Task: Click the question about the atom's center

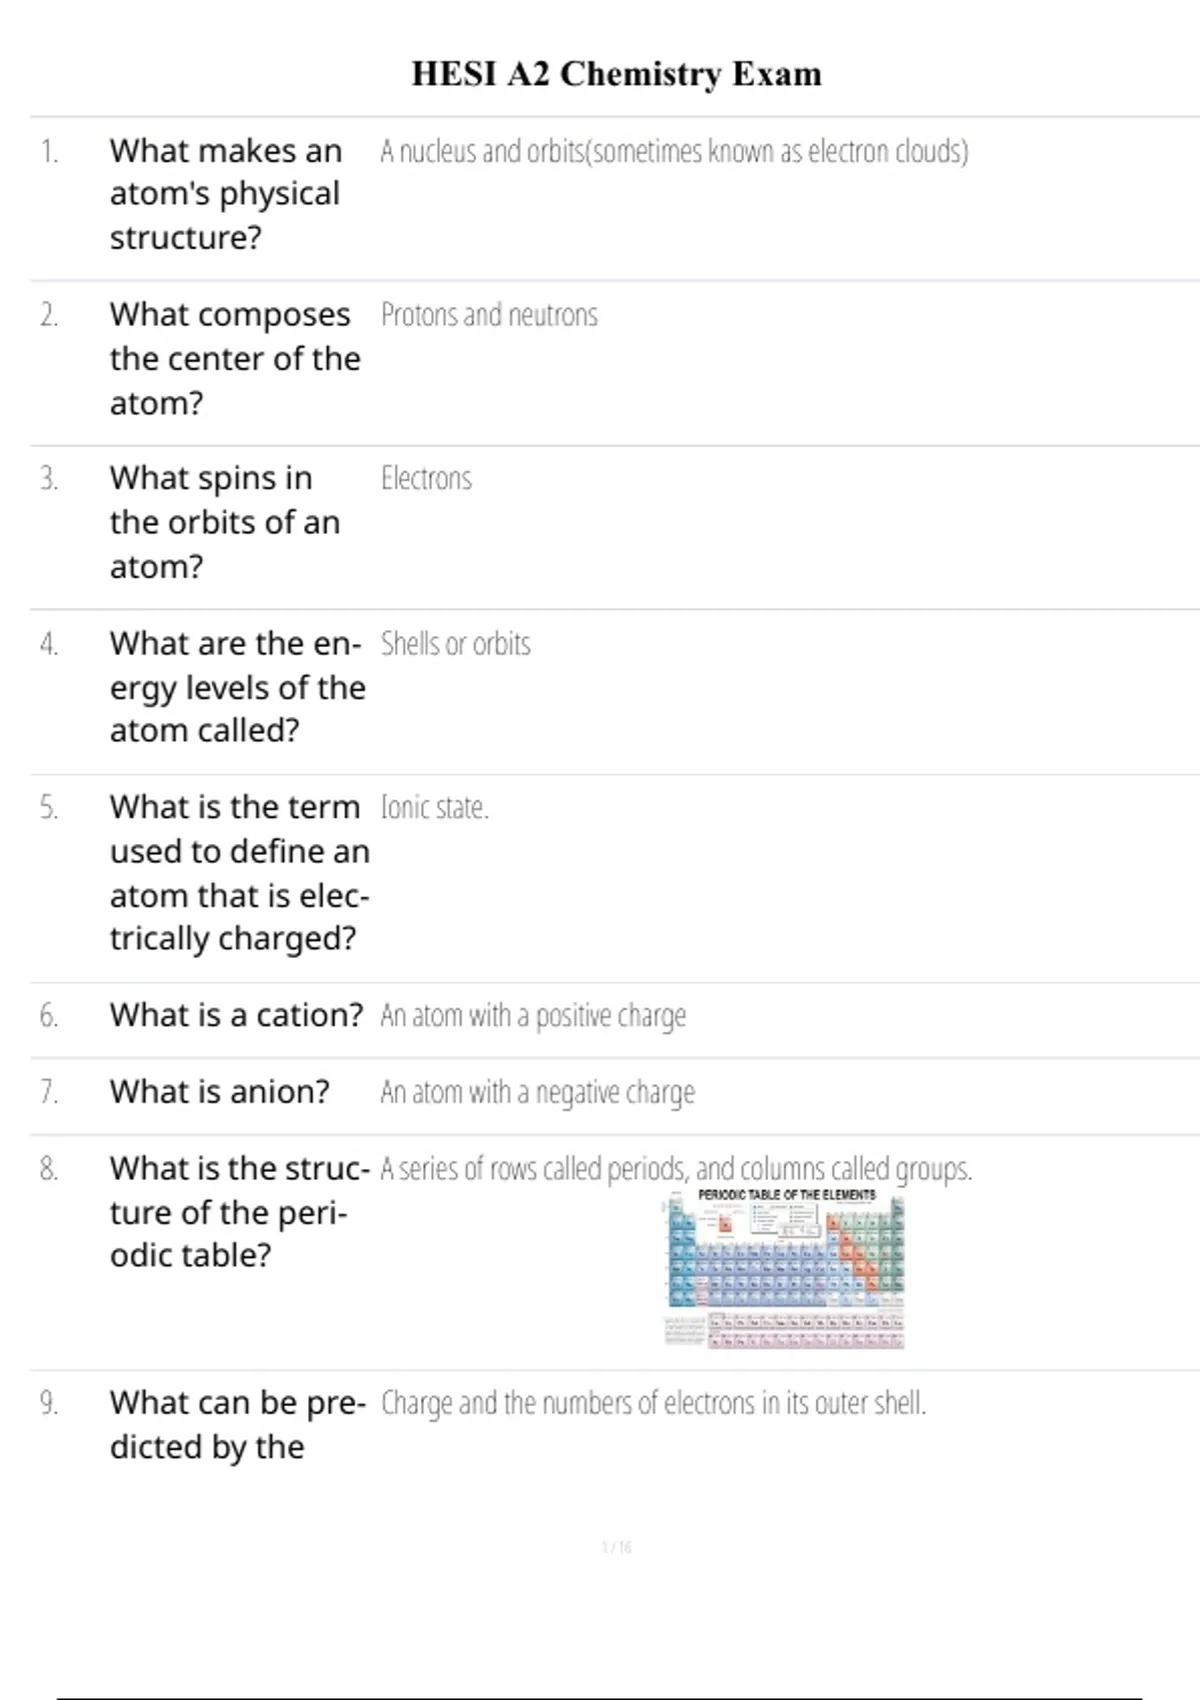Action: click(234, 358)
